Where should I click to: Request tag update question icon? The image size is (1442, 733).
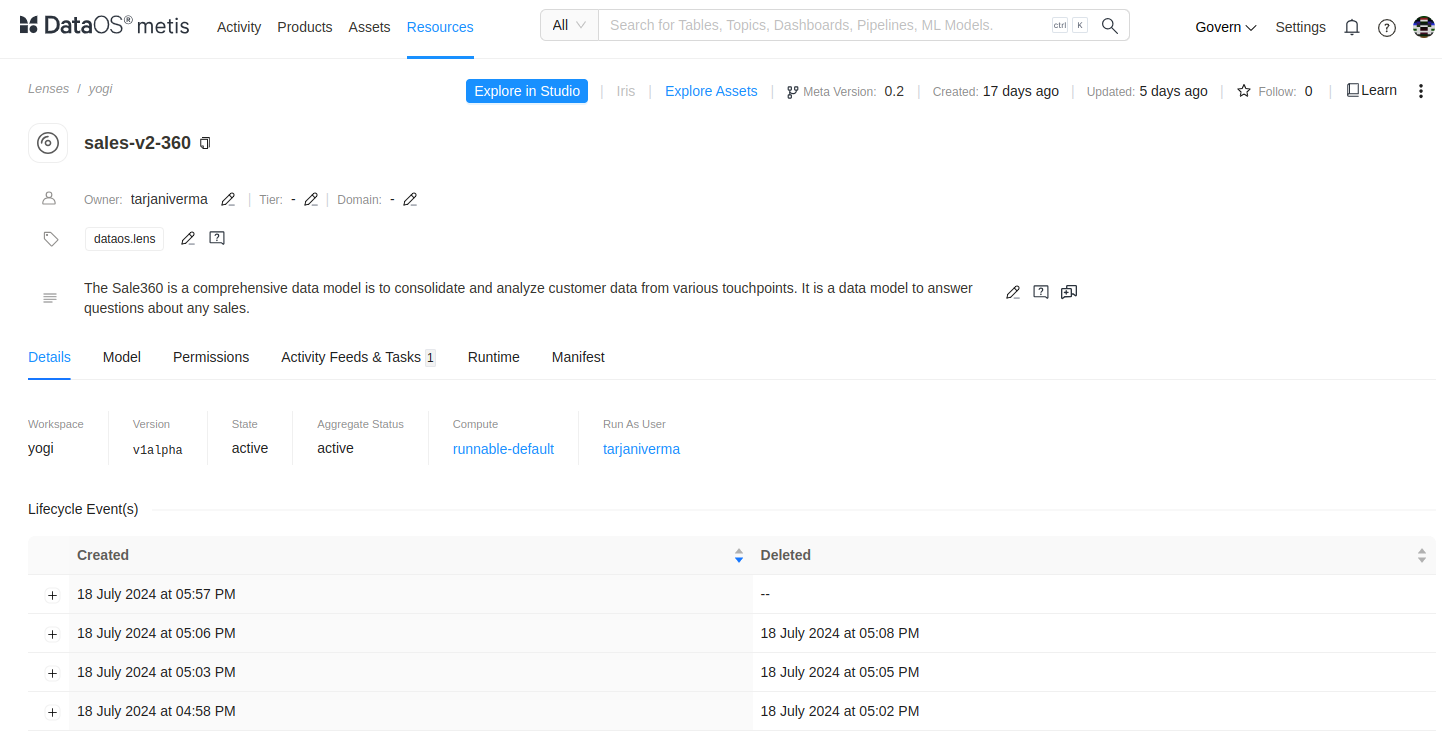[x=217, y=238]
